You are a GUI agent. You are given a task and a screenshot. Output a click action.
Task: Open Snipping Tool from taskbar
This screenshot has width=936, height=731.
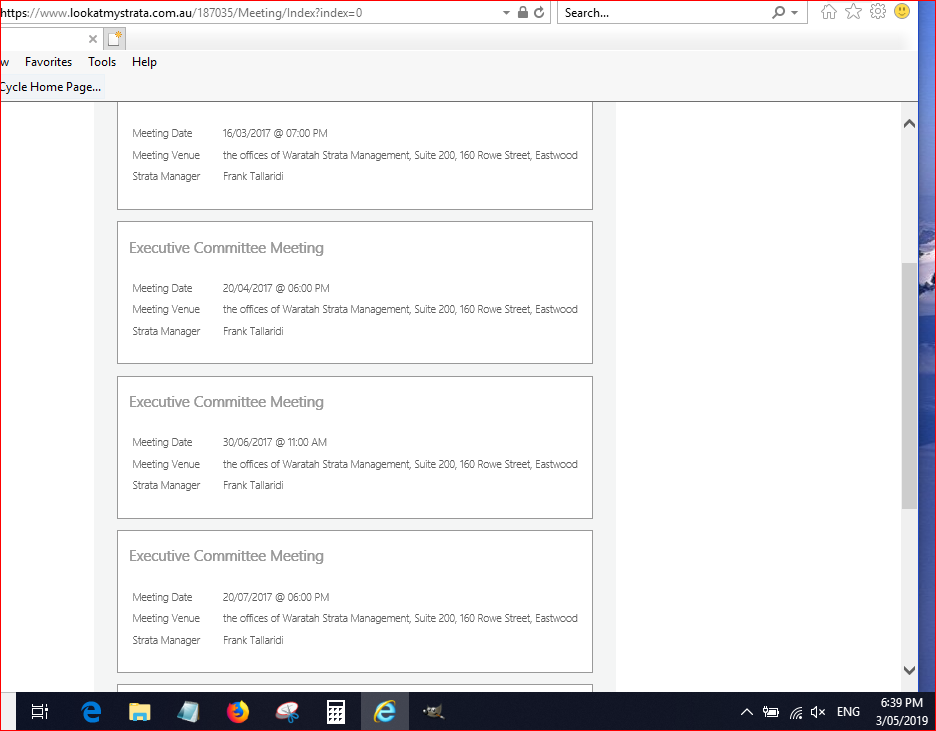click(x=287, y=711)
